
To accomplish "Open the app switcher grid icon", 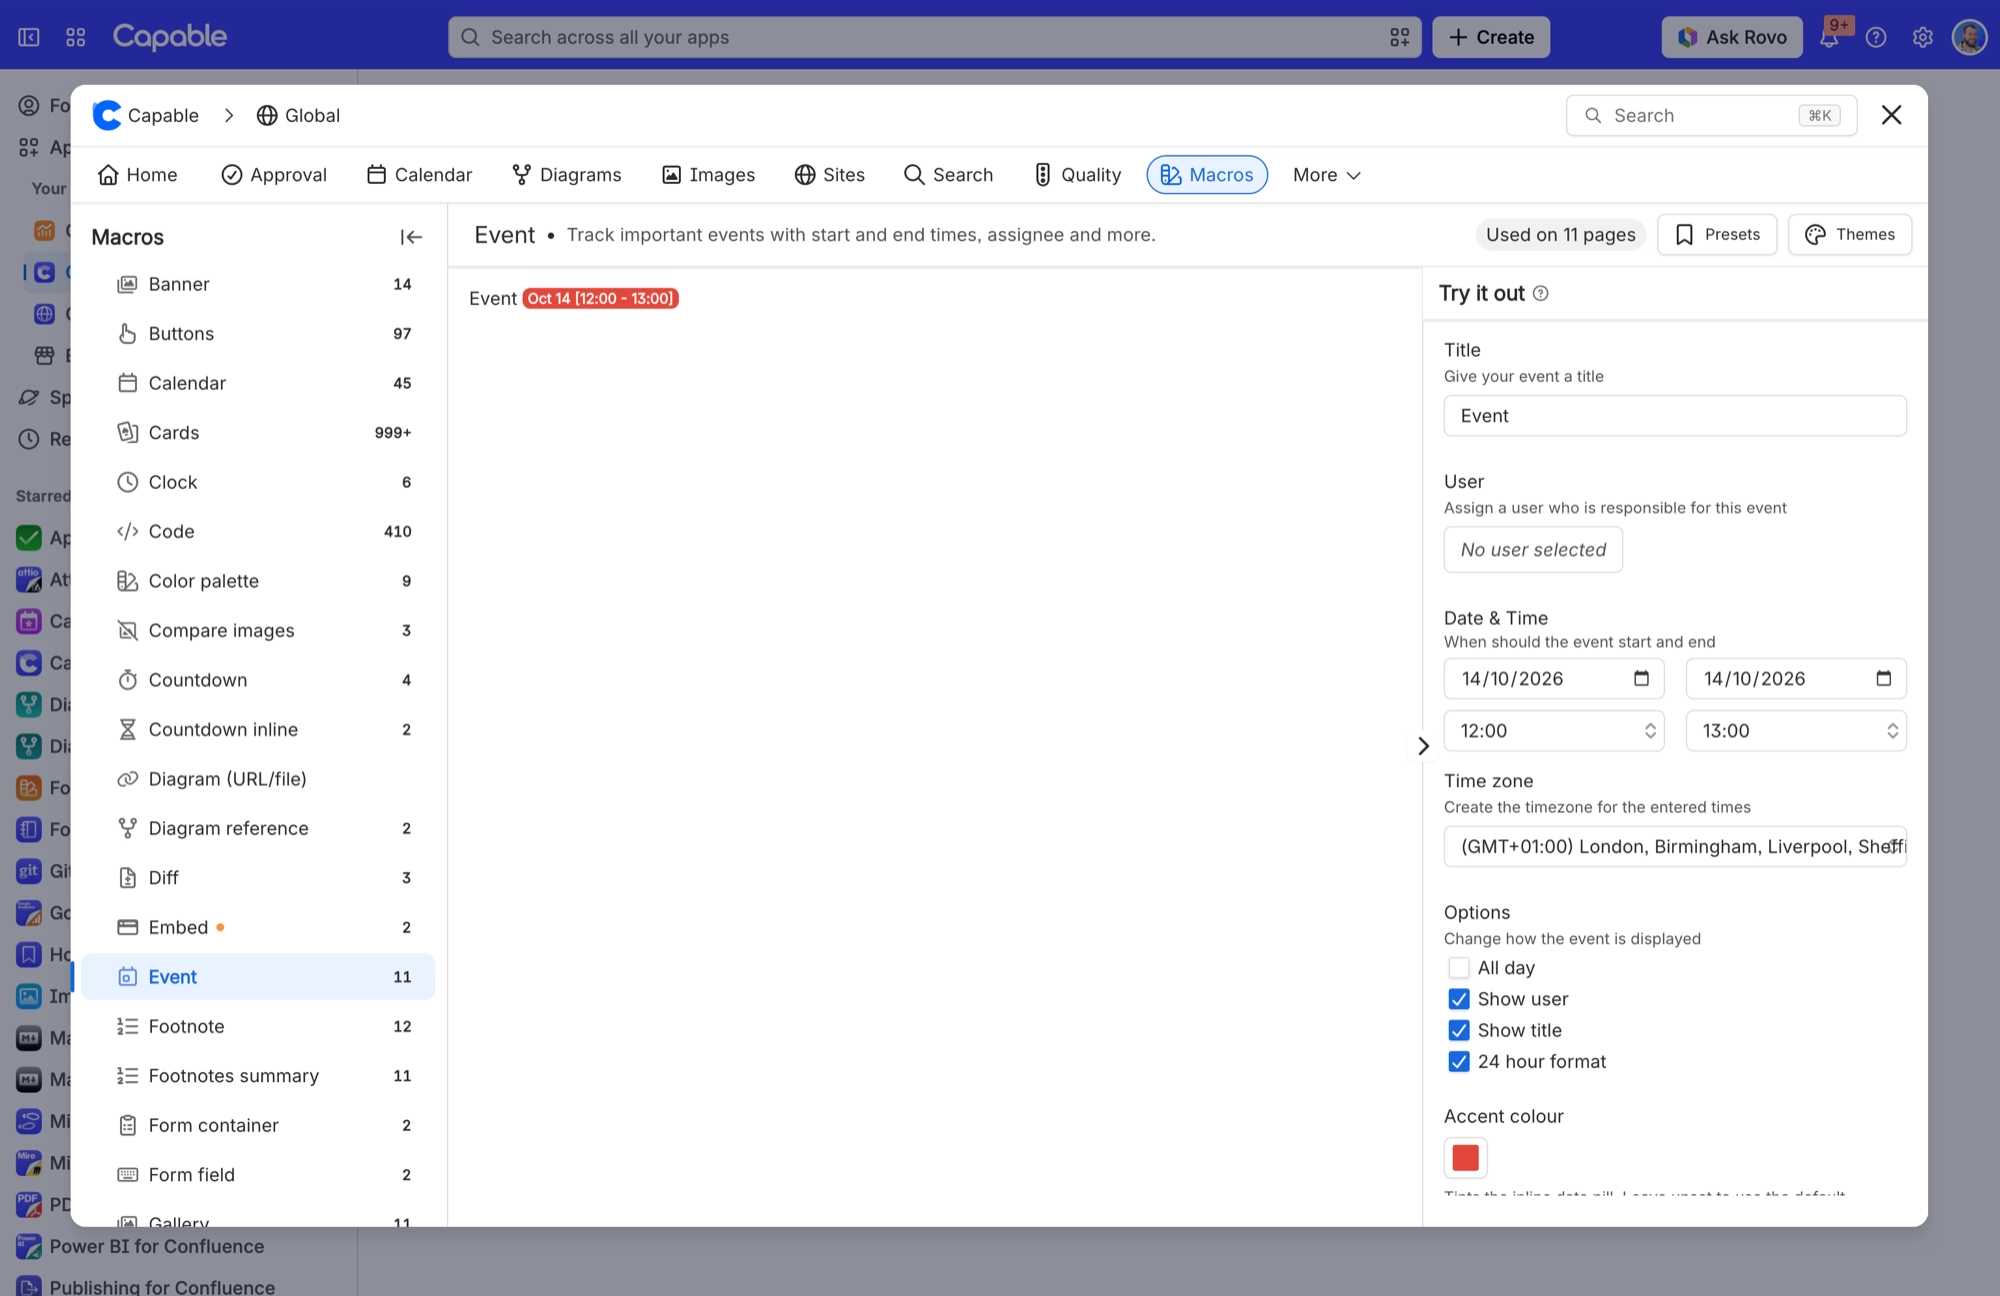I will 76,37.
